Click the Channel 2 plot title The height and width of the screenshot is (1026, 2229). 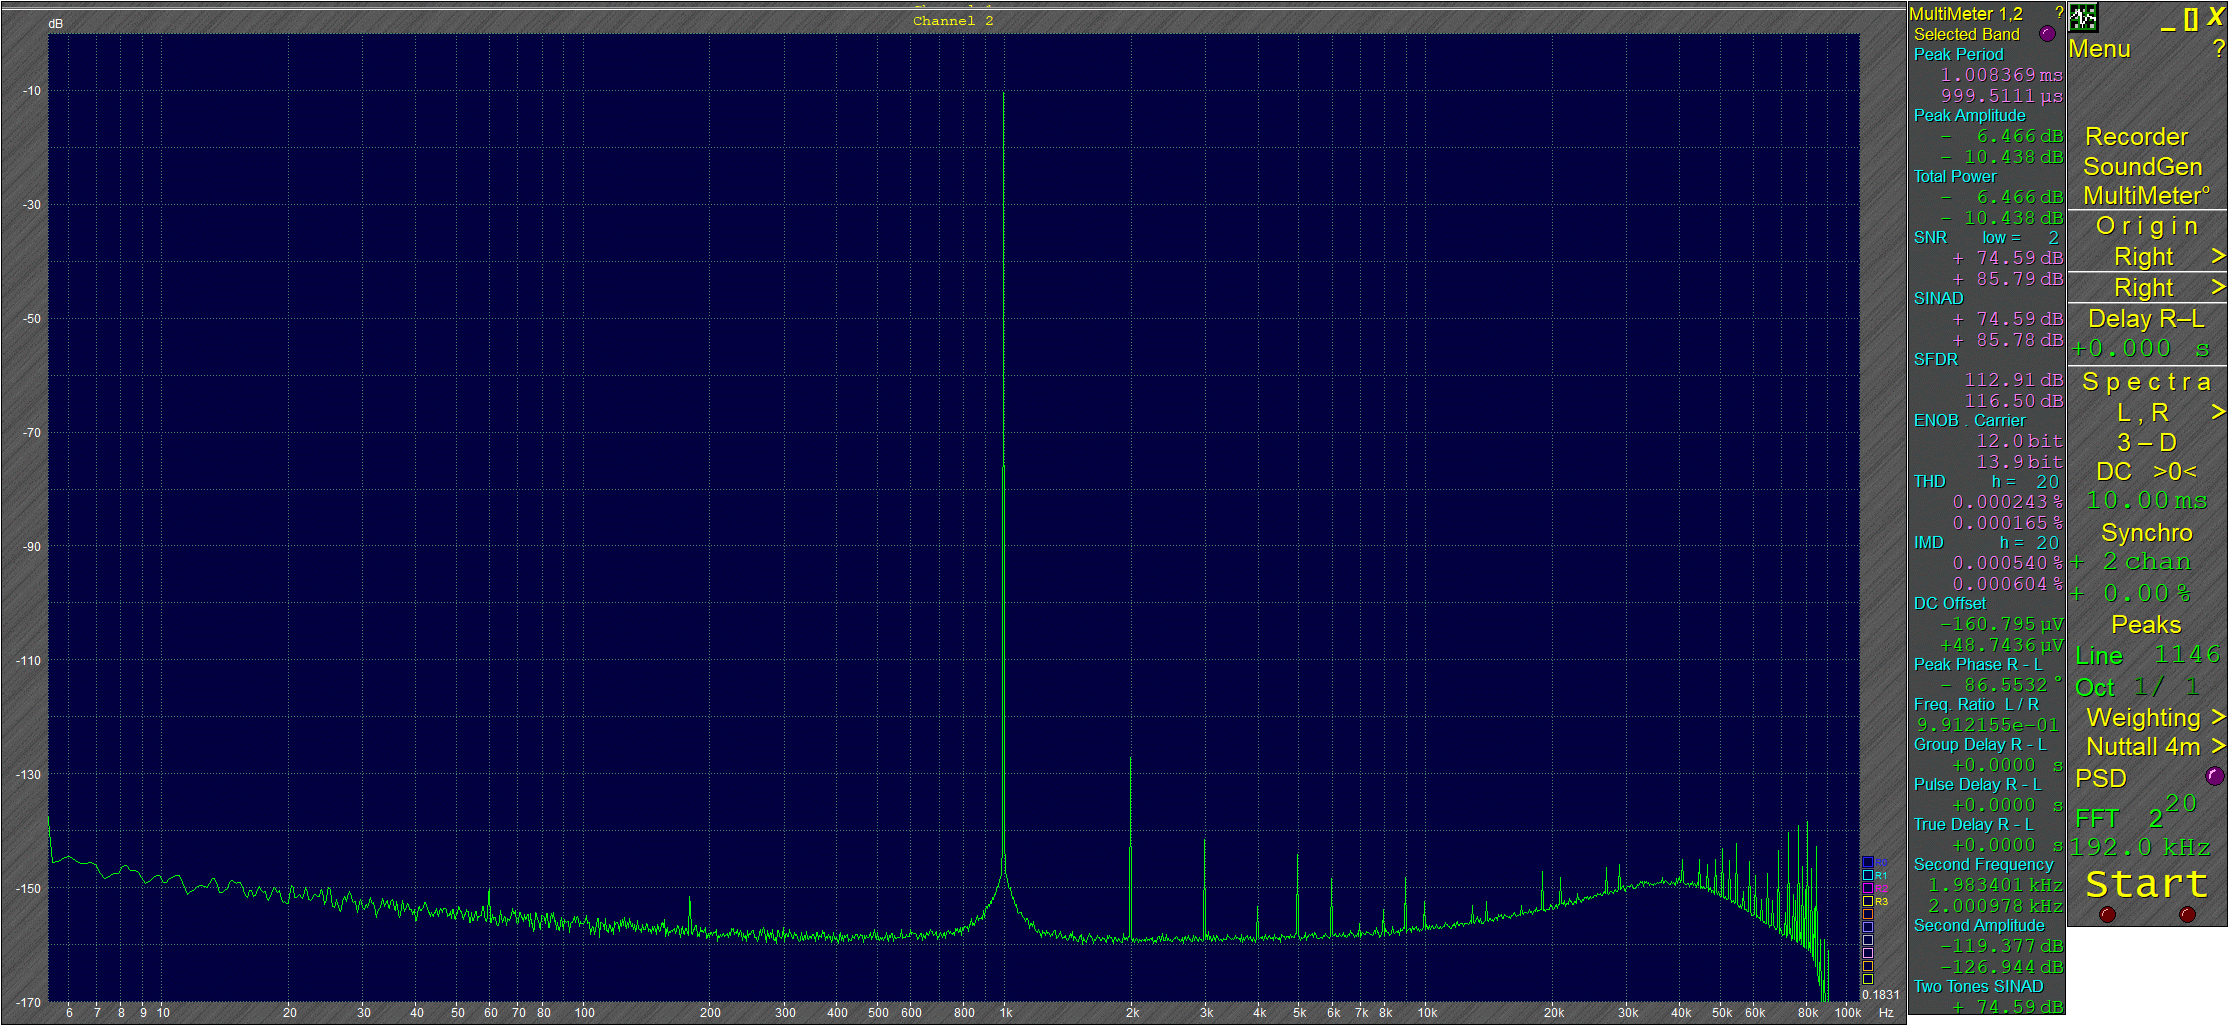click(953, 21)
